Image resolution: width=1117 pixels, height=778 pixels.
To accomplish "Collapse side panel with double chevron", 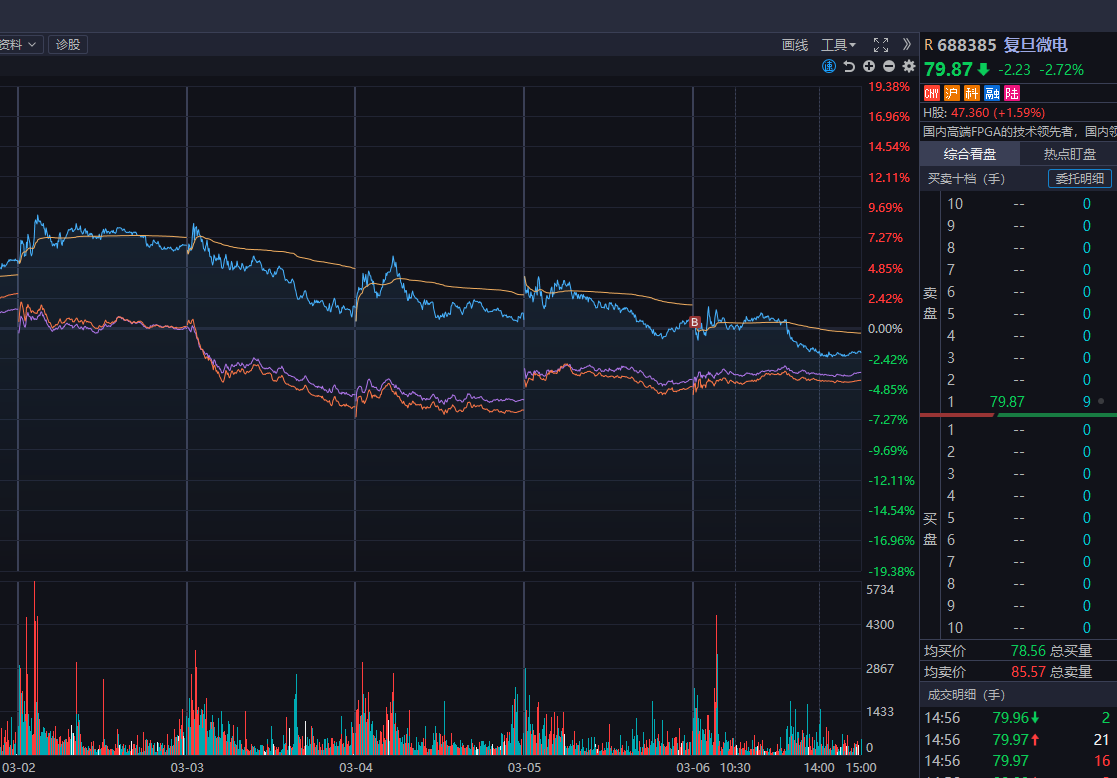I will pos(906,44).
